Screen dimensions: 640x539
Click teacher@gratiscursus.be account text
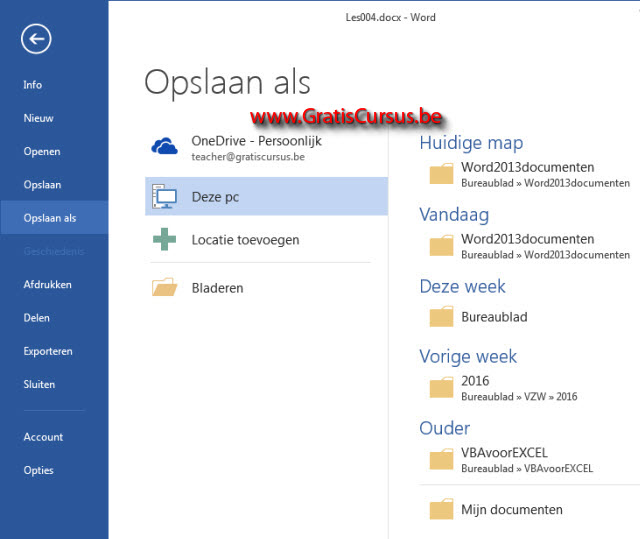click(248, 157)
